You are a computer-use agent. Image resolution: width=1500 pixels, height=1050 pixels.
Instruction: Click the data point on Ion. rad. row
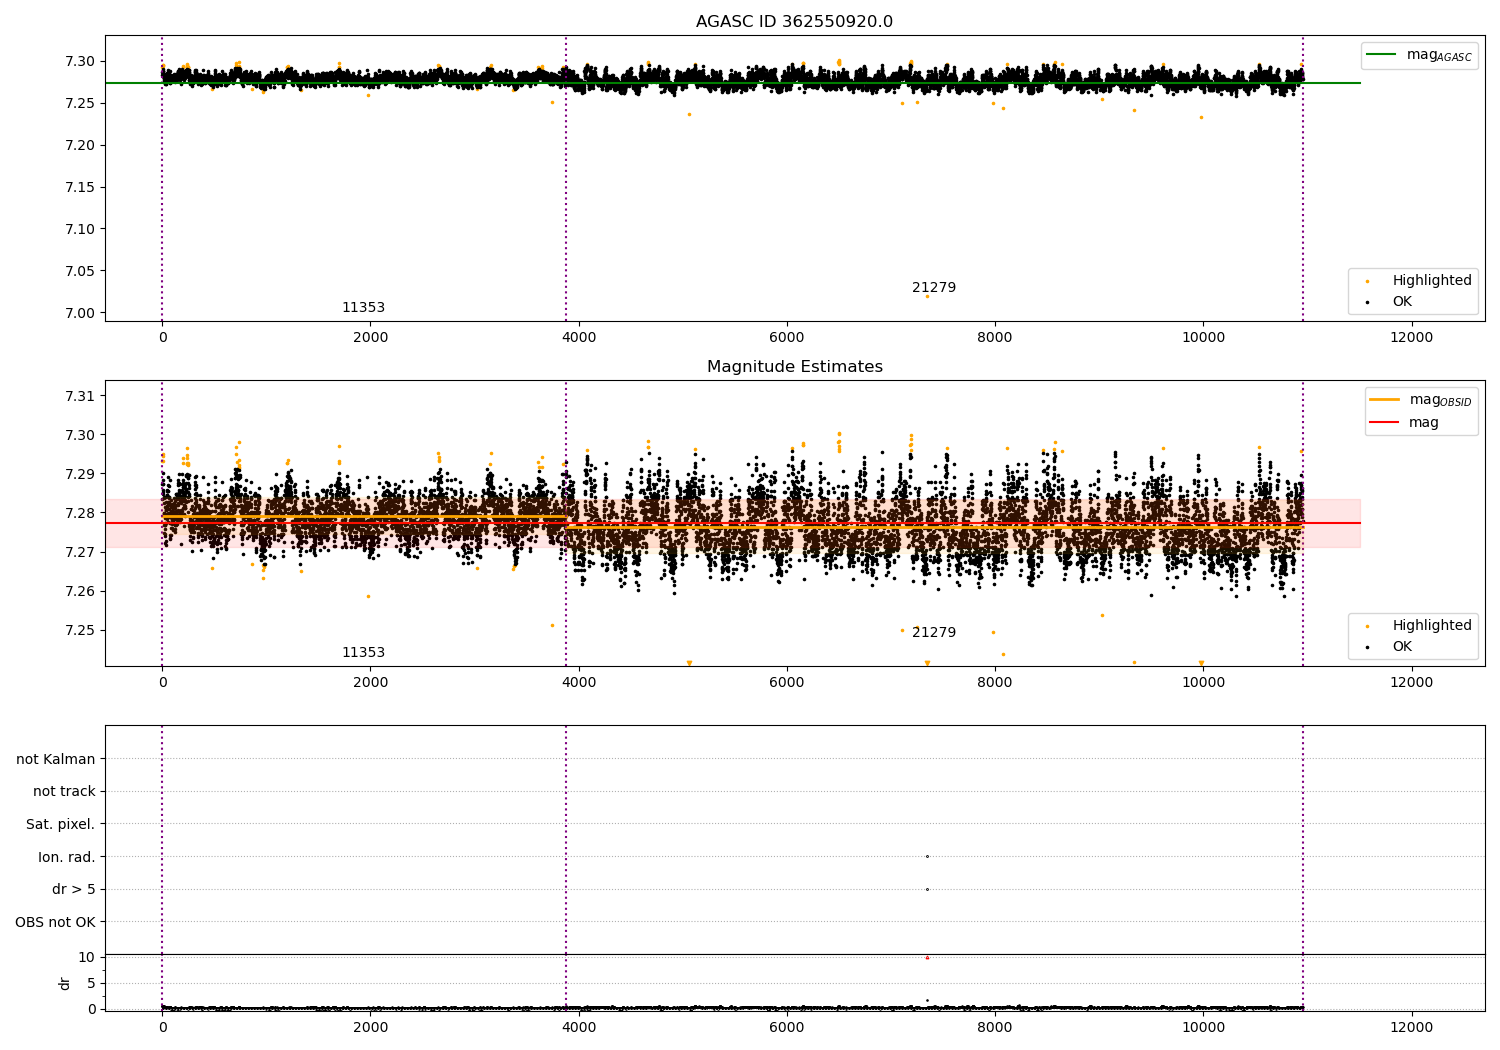coord(927,856)
